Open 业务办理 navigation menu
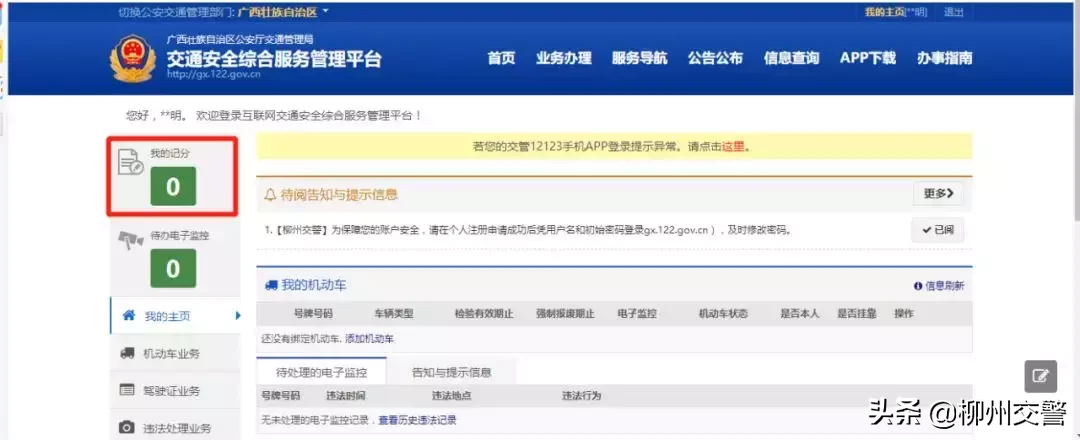The height and width of the screenshot is (440, 1080). click(563, 59)
